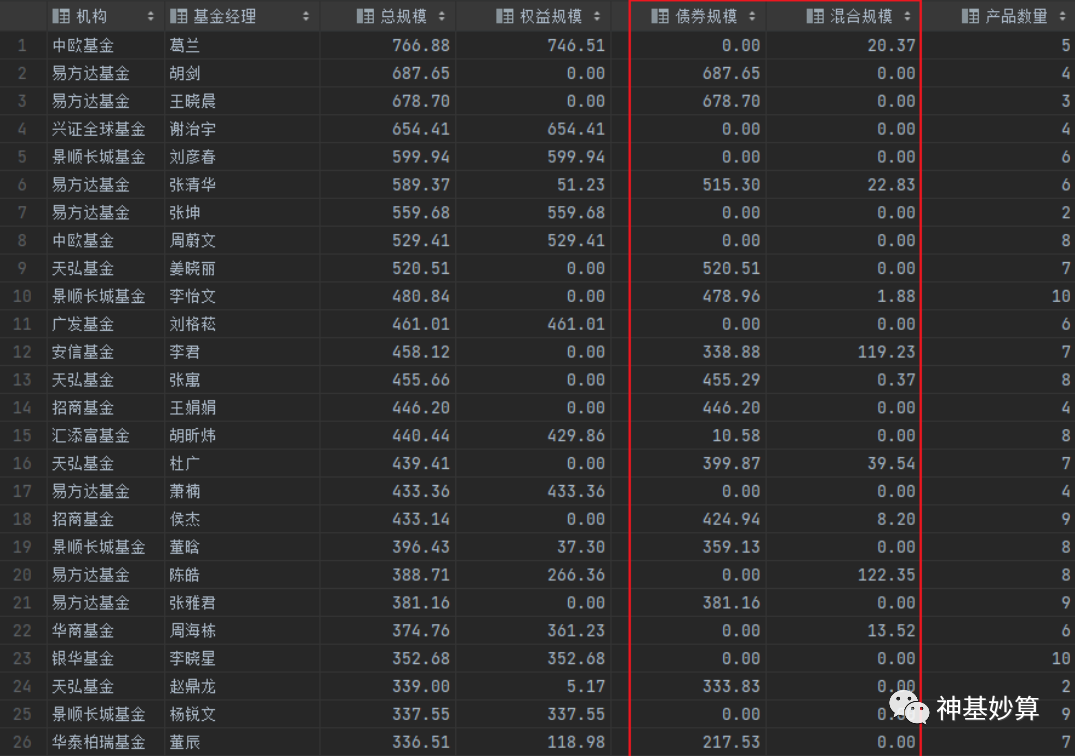Click the table icon beside 基金经理 header
The height and width of the screenshot is (756, 1075).
pos(178,16)
